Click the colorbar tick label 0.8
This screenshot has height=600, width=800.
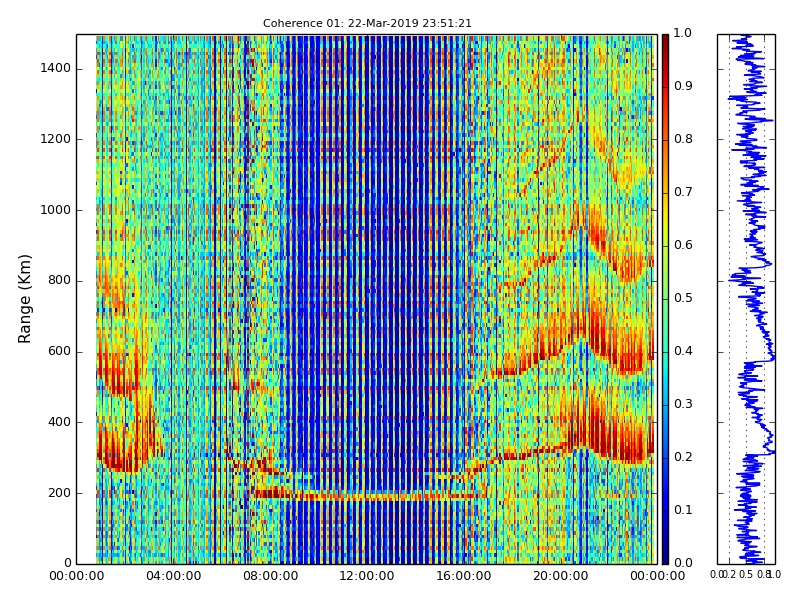pyautogui.click(x=683, y=139)
